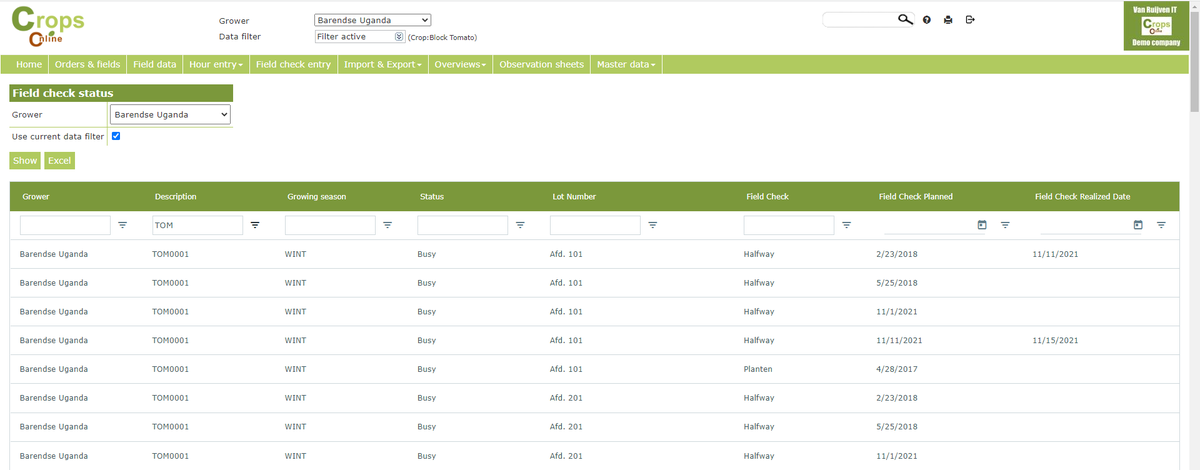
Task: Open calendar picker for Field Check Planned
Action: point(982,225)
